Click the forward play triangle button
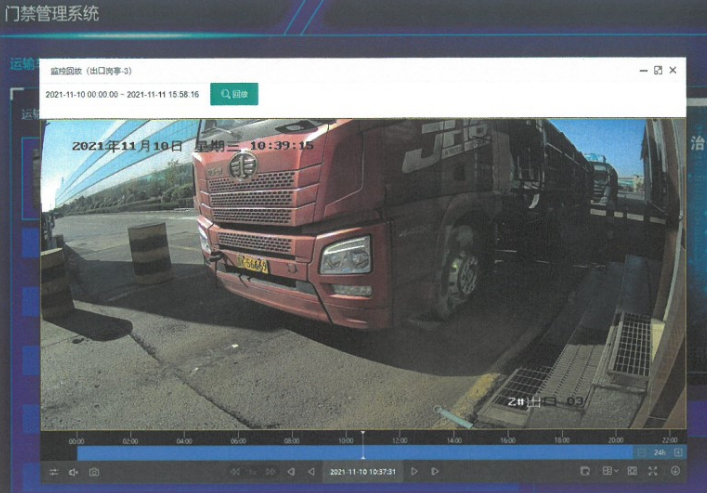The image size is (707, 493). point(415,472)
